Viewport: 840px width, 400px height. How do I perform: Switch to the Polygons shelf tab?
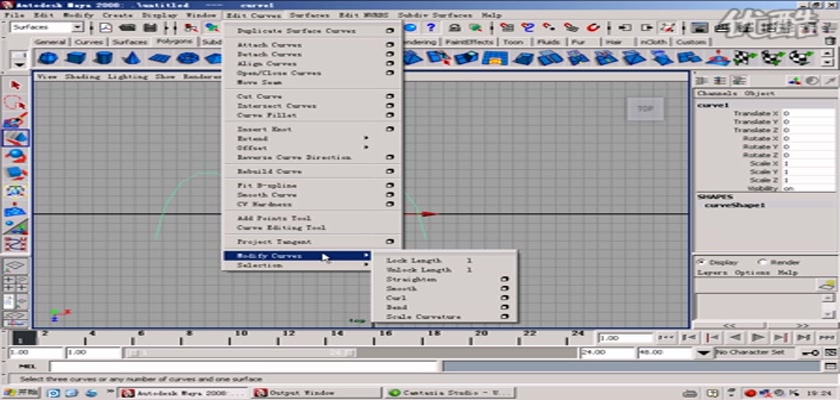tap(175, 42)
